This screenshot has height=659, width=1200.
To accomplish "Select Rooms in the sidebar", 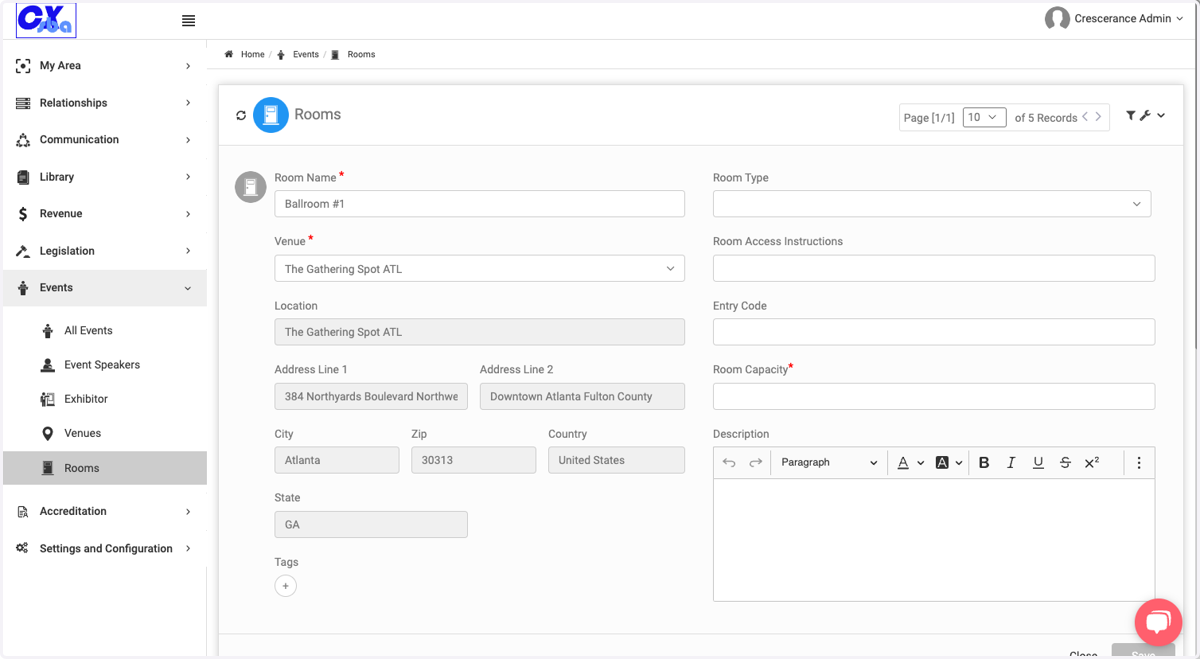I will click(x=104, y=468).
